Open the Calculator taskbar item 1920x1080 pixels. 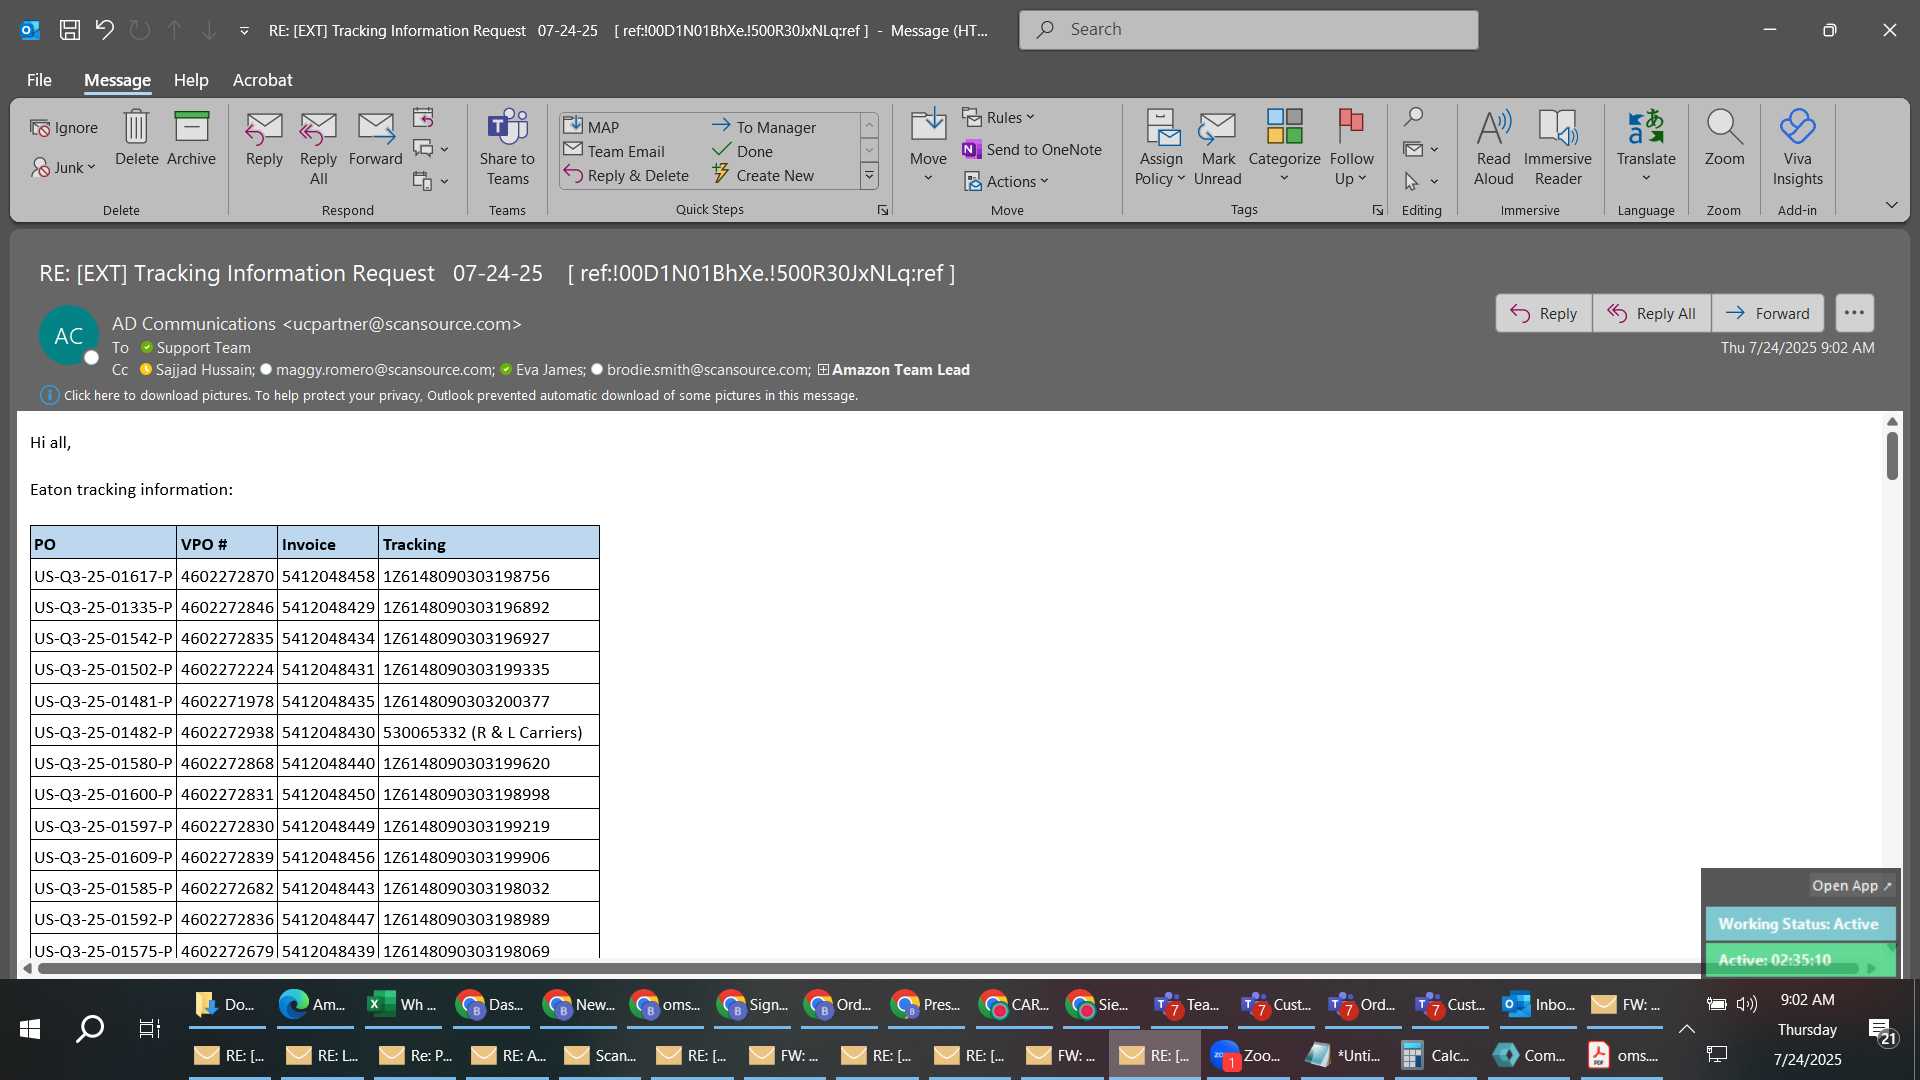[x=1436, y=1055]
